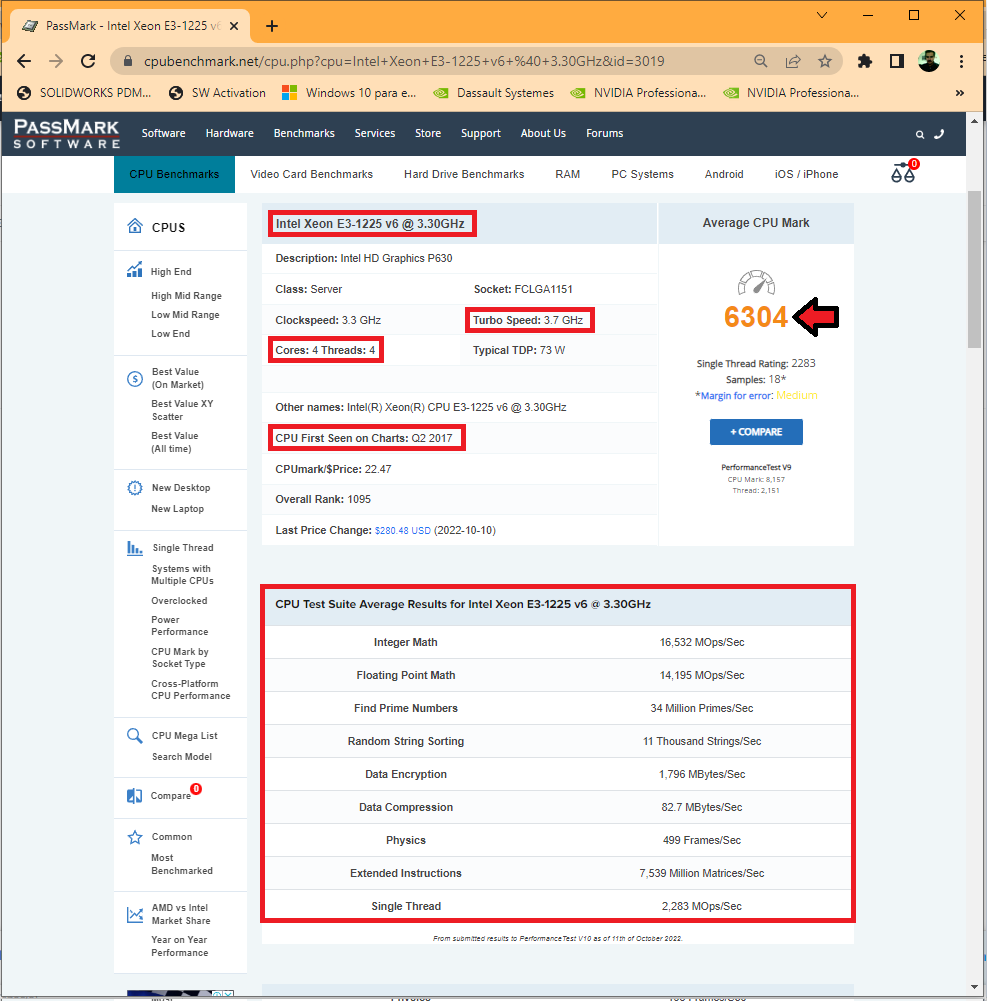Viewport: 987px width, 1001px height.
Task: Click the CPUS home icon
Action: [135, 226]
